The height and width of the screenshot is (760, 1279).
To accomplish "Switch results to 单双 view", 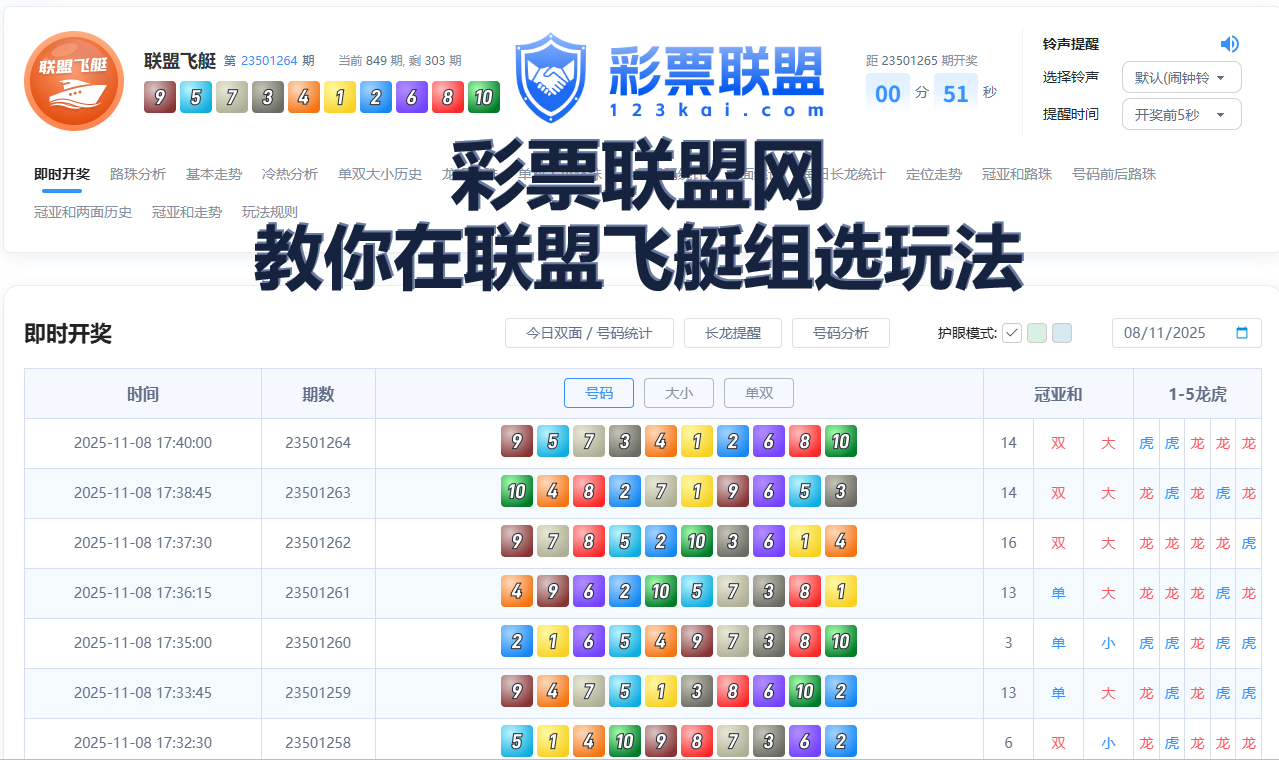I will coord(758,393).
